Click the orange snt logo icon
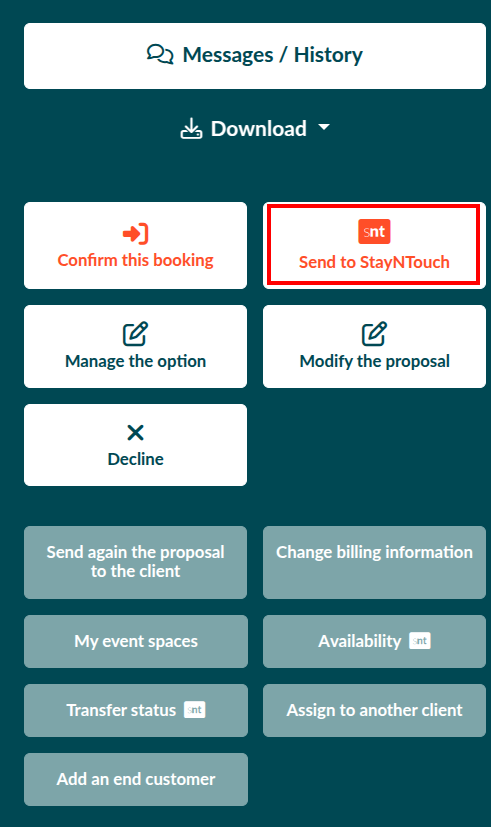This screenshot has width=491, height=827. [x=374, y=232]
